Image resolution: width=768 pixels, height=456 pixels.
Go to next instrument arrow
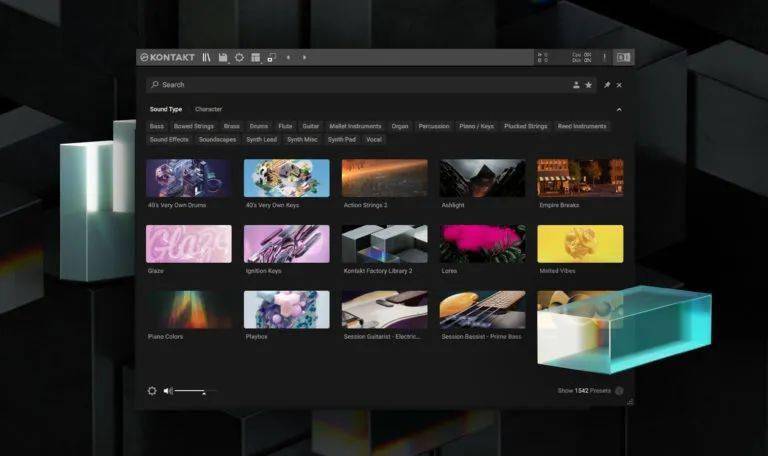click(304, 57)
